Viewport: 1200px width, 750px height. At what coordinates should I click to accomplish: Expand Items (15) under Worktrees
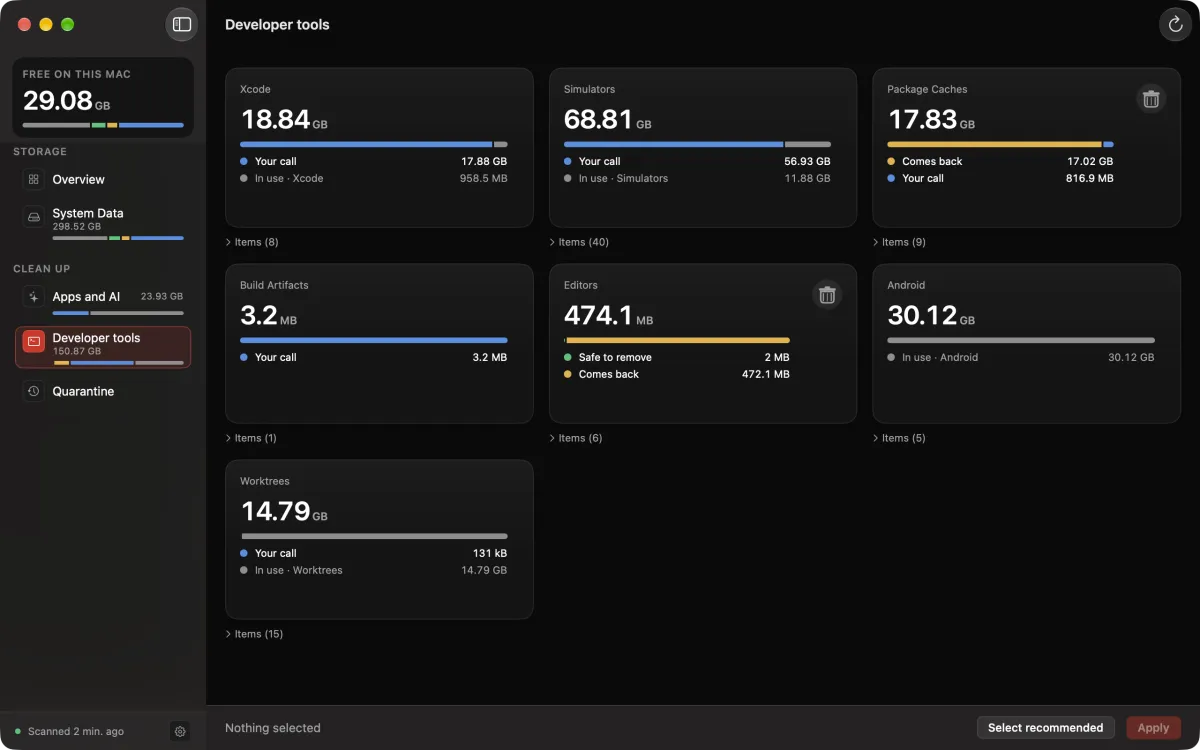(255, 634)
